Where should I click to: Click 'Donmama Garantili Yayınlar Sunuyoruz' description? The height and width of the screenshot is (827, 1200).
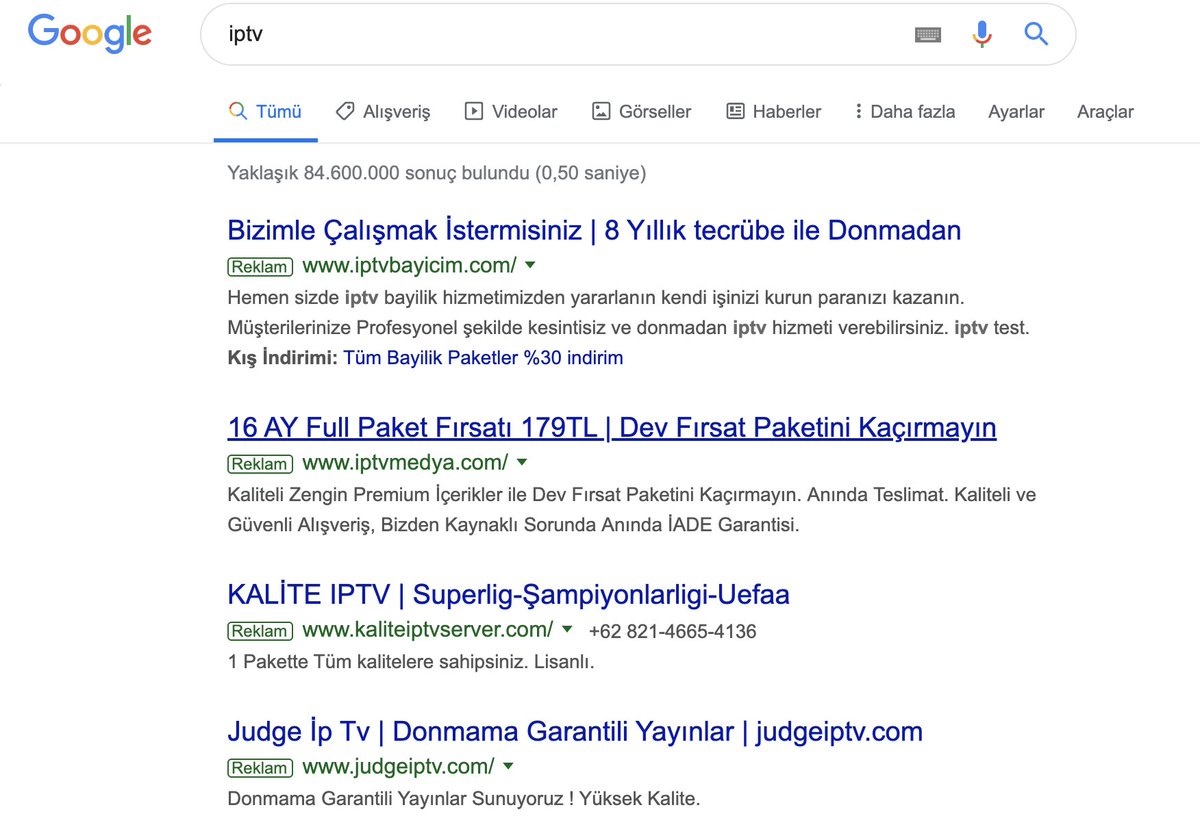[x=465, y=798]
